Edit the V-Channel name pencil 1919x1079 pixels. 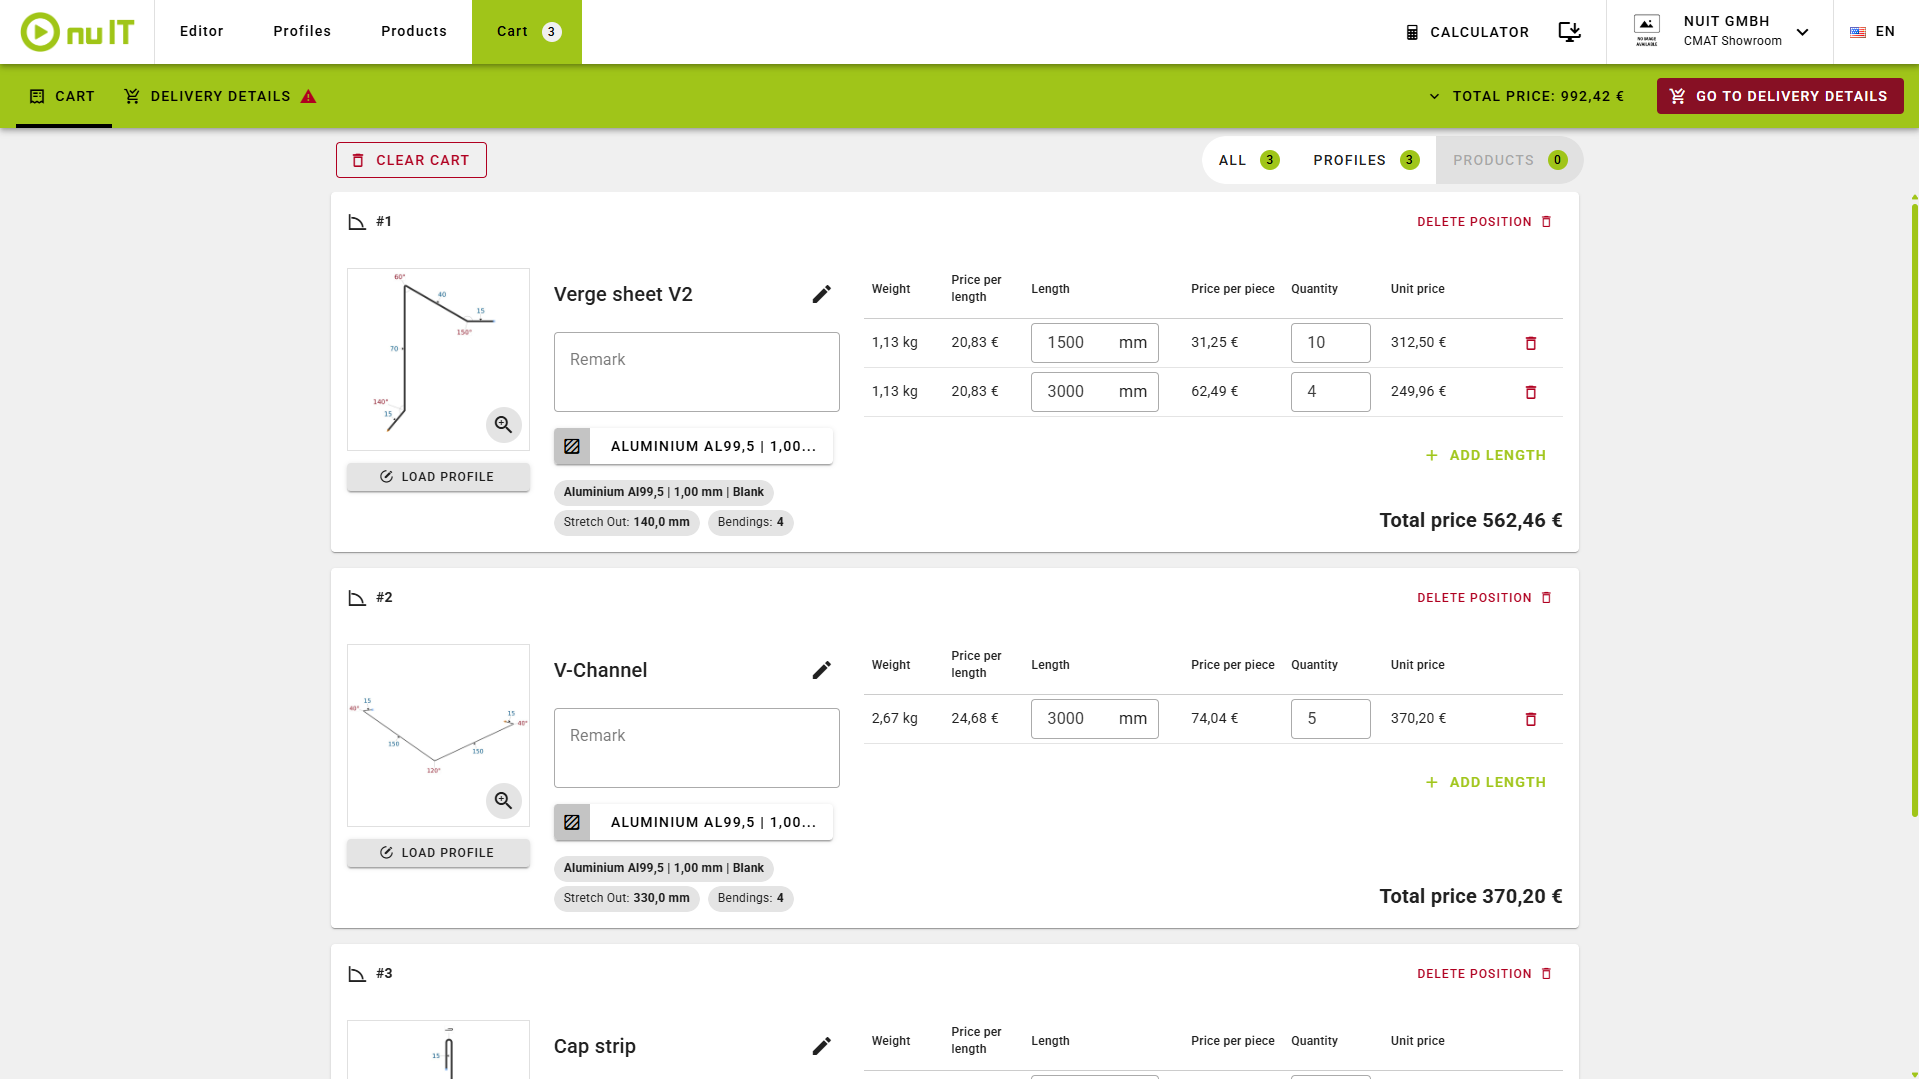click(821, 670)
